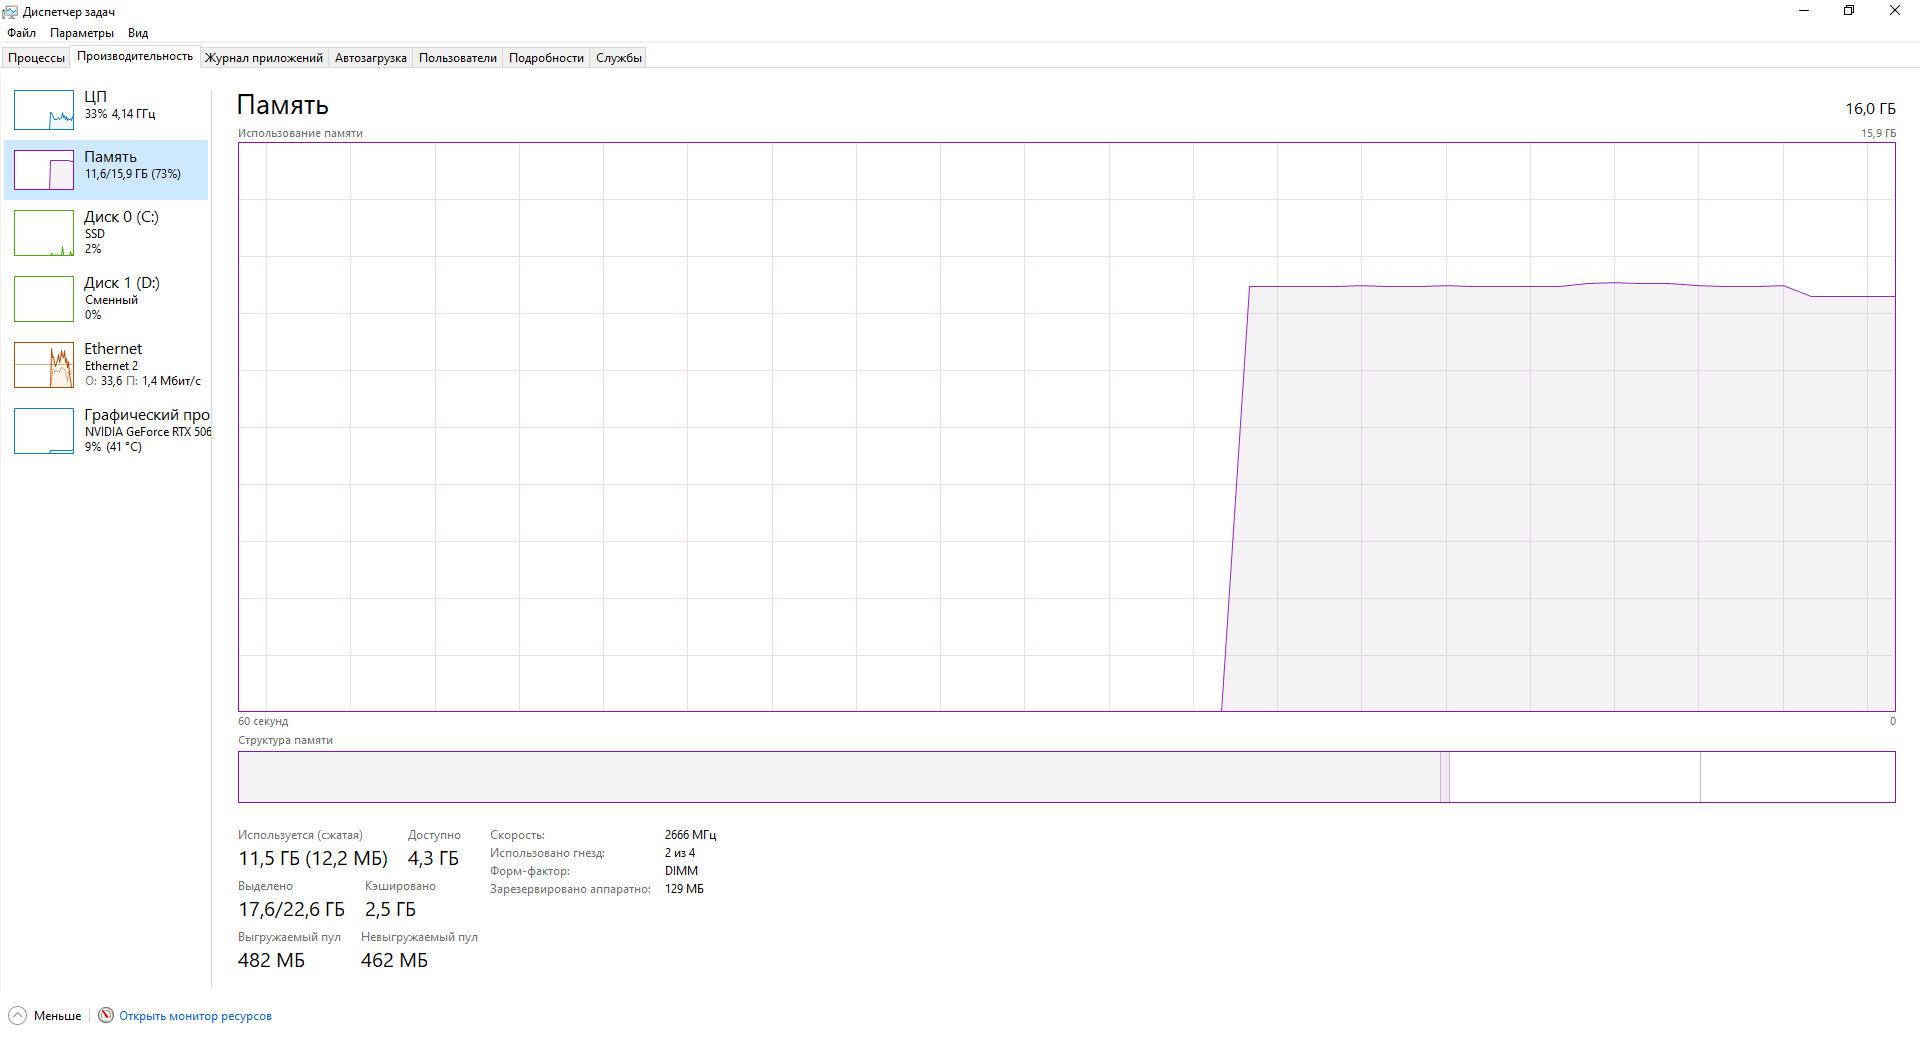The width and height of the screenshot is (1920, 1040).
Task: Open the Автозагрузка tab
Action: click(x=371, y=58)
